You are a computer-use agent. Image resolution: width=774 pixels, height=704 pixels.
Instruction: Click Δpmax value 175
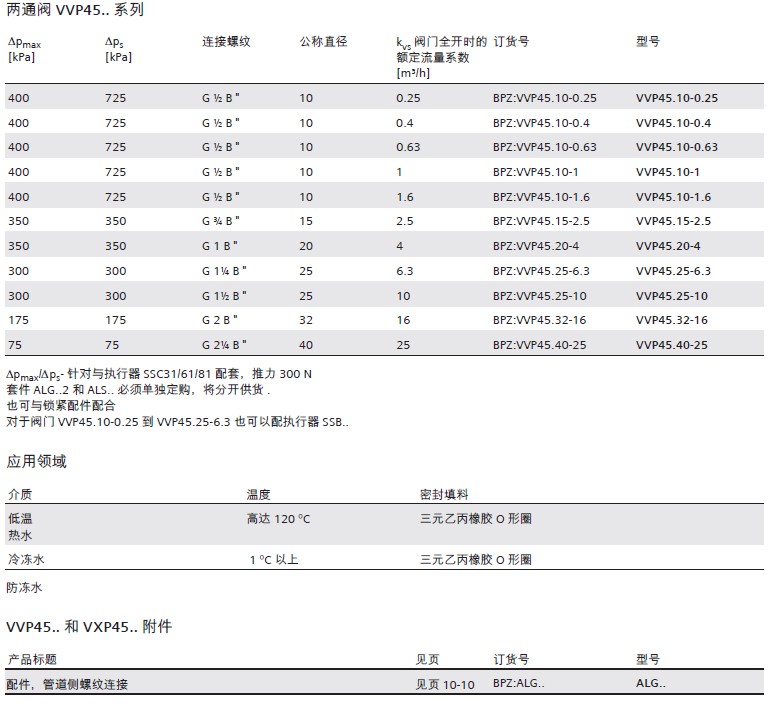tap(18, 320)
